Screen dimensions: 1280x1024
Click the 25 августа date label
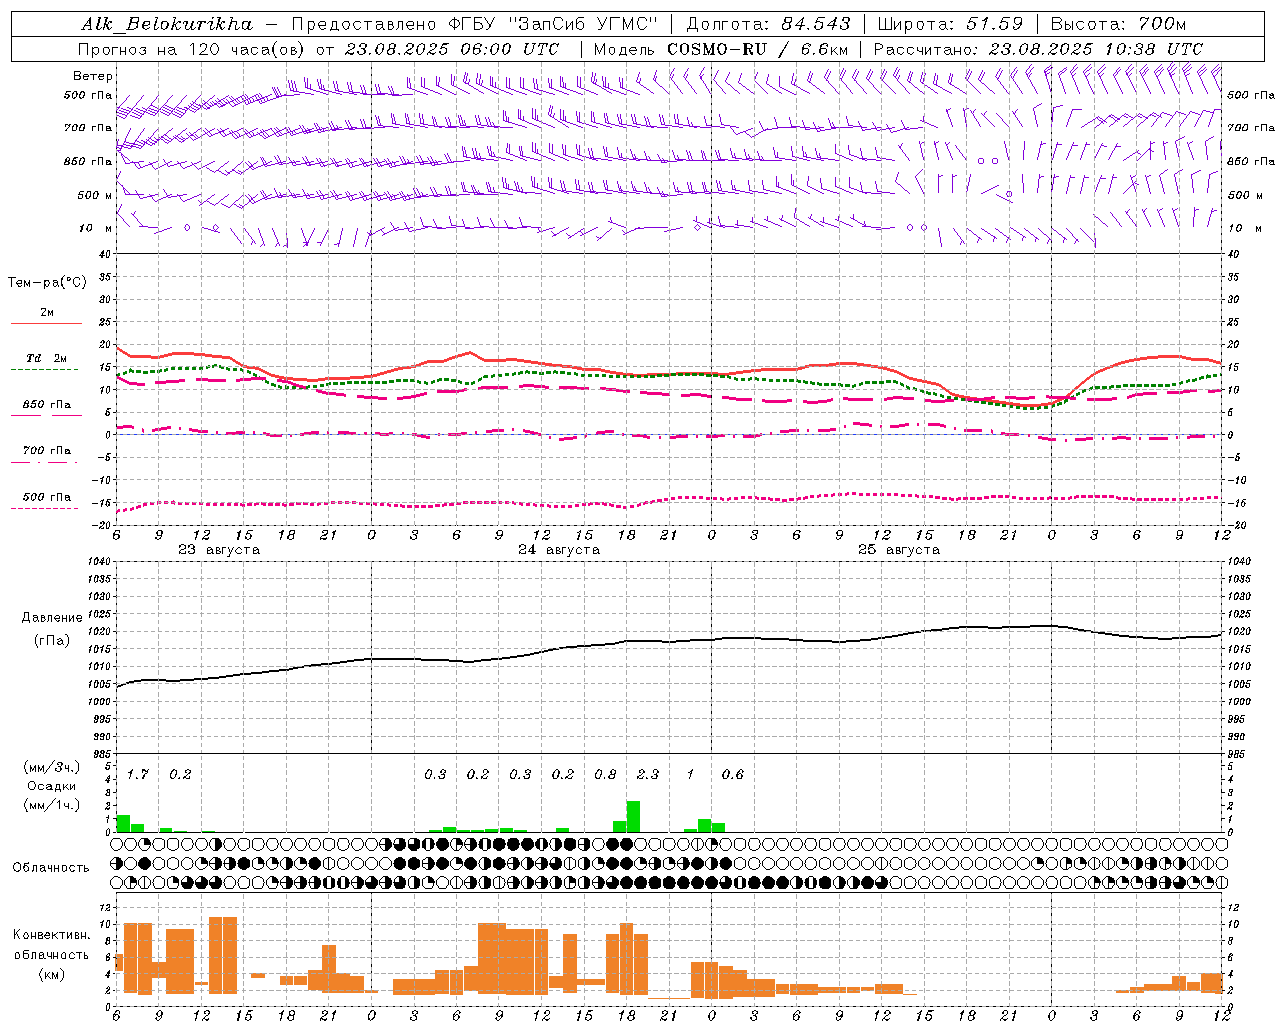click(x=899, y=550)
